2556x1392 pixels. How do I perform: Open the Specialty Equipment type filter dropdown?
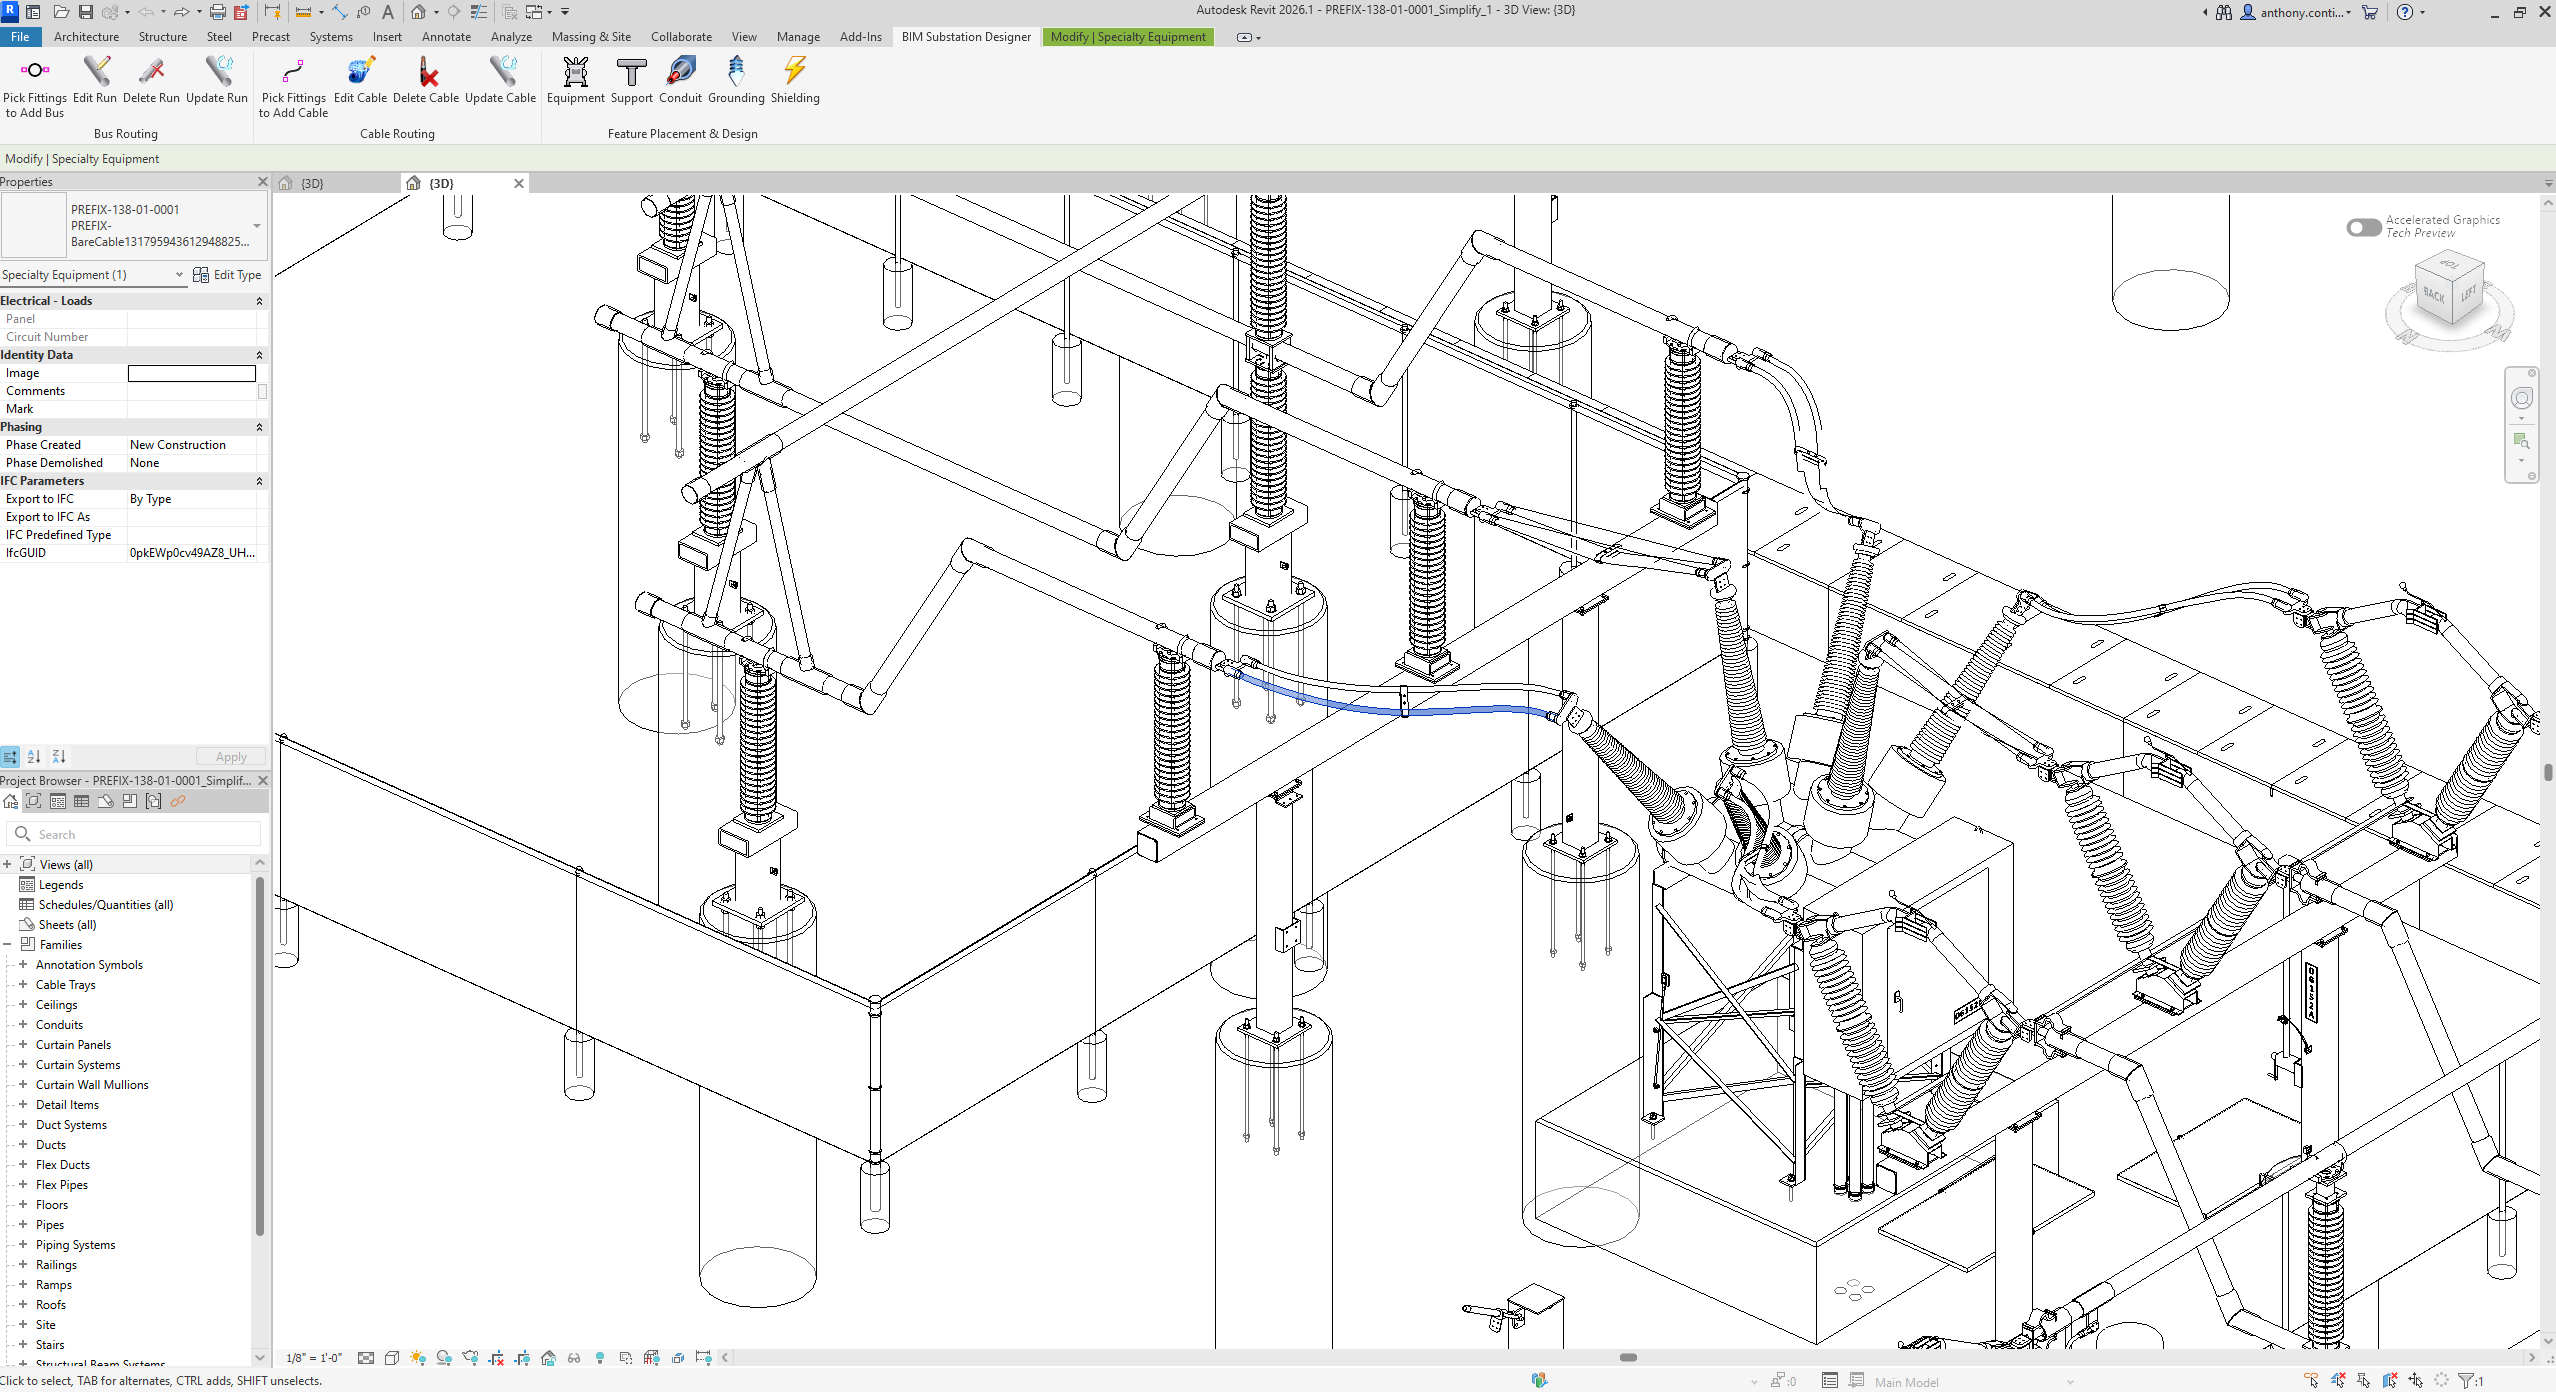(x=179, y=275)
